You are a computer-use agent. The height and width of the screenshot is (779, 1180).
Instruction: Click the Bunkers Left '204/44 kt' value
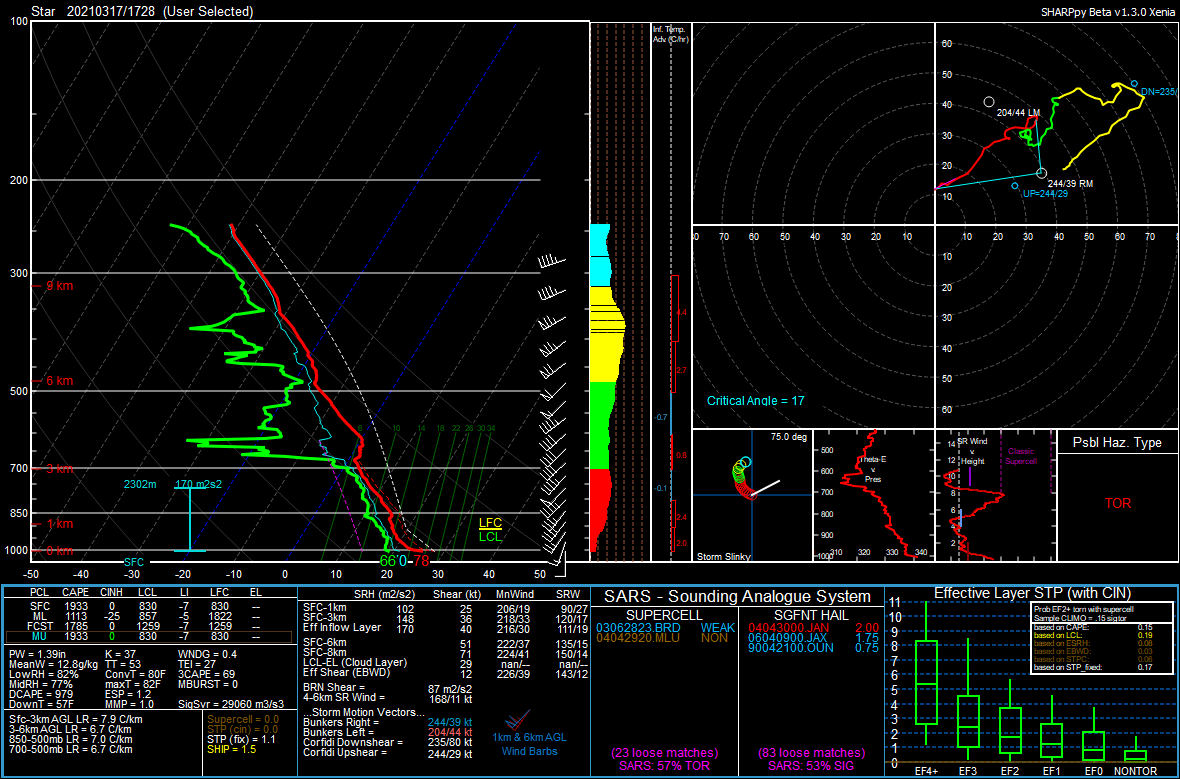point(450,732)
